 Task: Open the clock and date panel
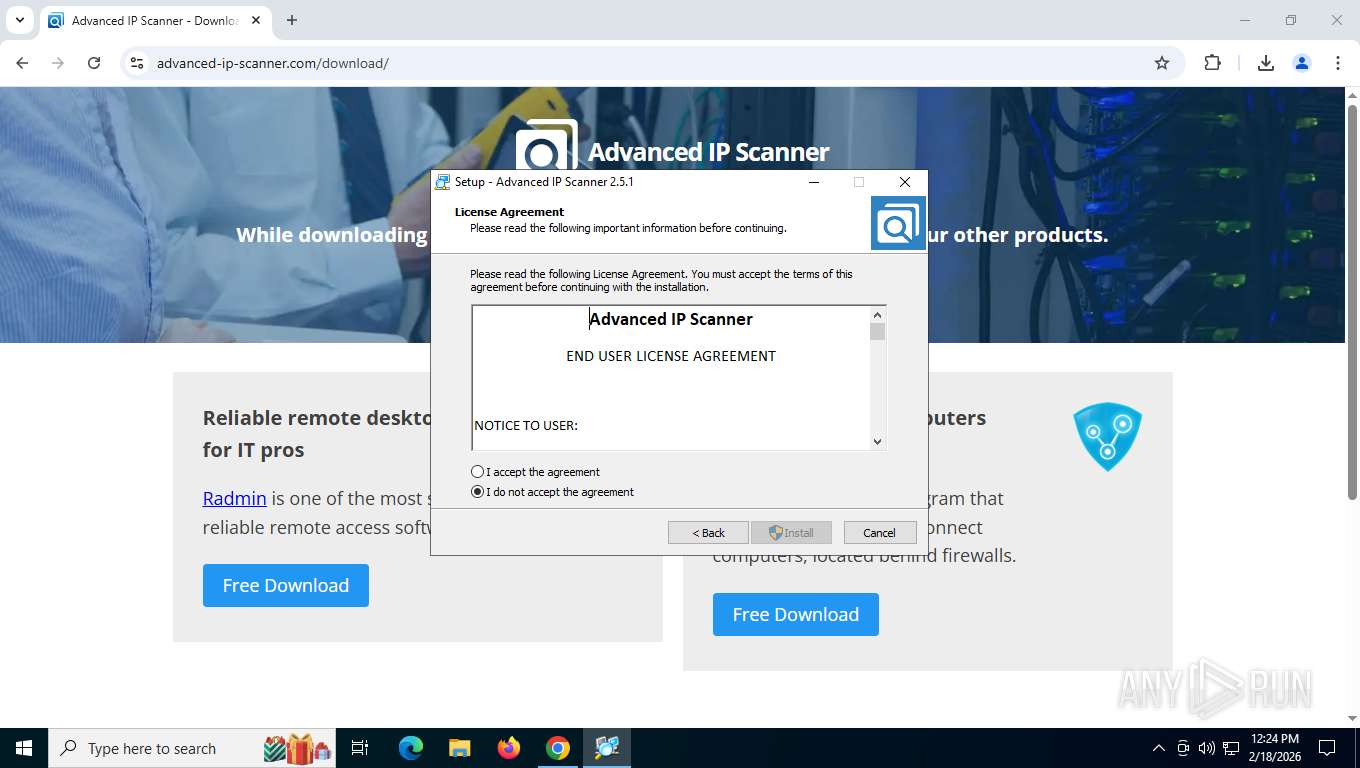coord(1273,748)
